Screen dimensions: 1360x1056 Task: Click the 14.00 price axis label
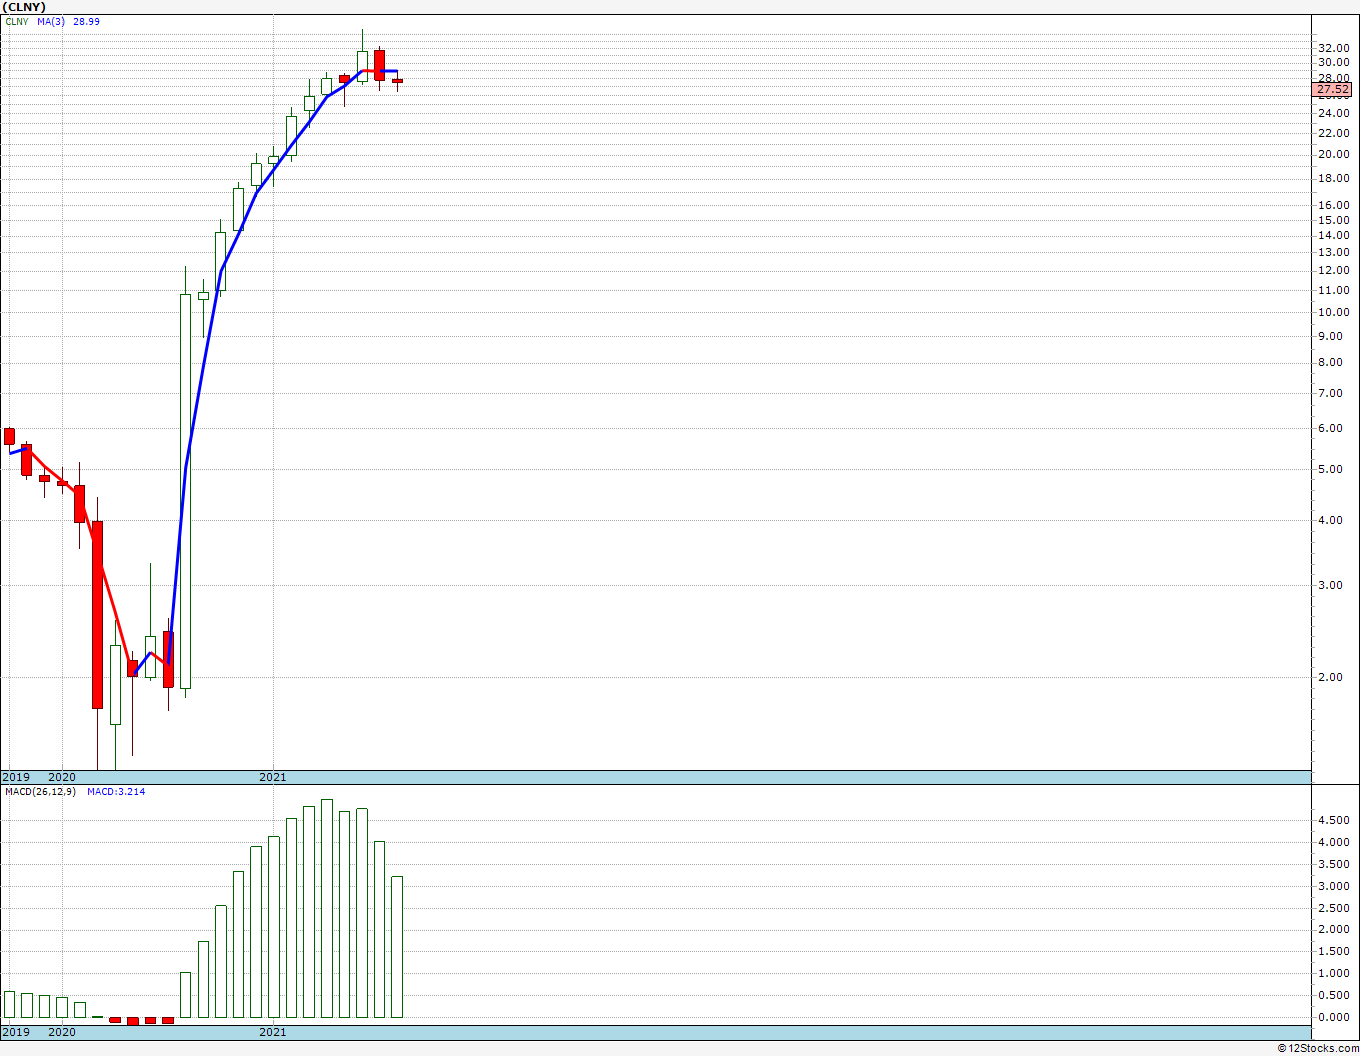coord(1334,236)
